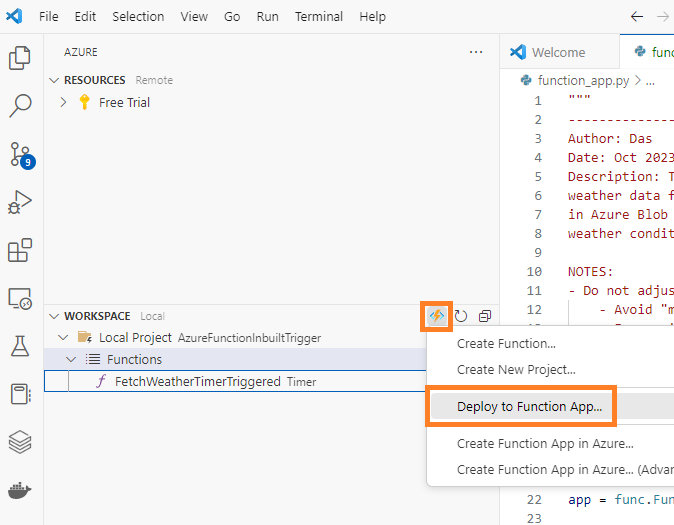Screen dimensions: 674x525
Task: Select the FetchWeatherTimerTriggered function row
Action: pos(235,381)
